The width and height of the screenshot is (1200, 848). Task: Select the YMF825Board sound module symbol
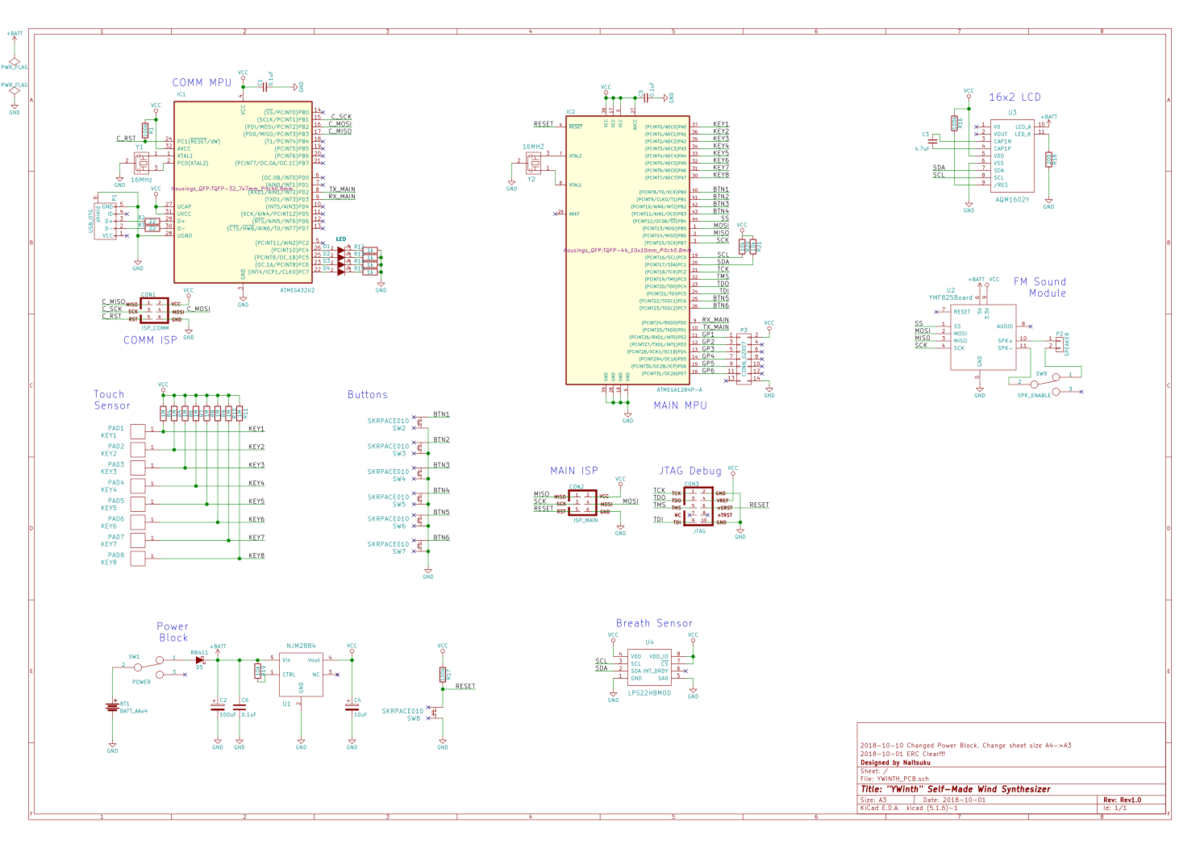pyautogui.click(x=981, y=336)
